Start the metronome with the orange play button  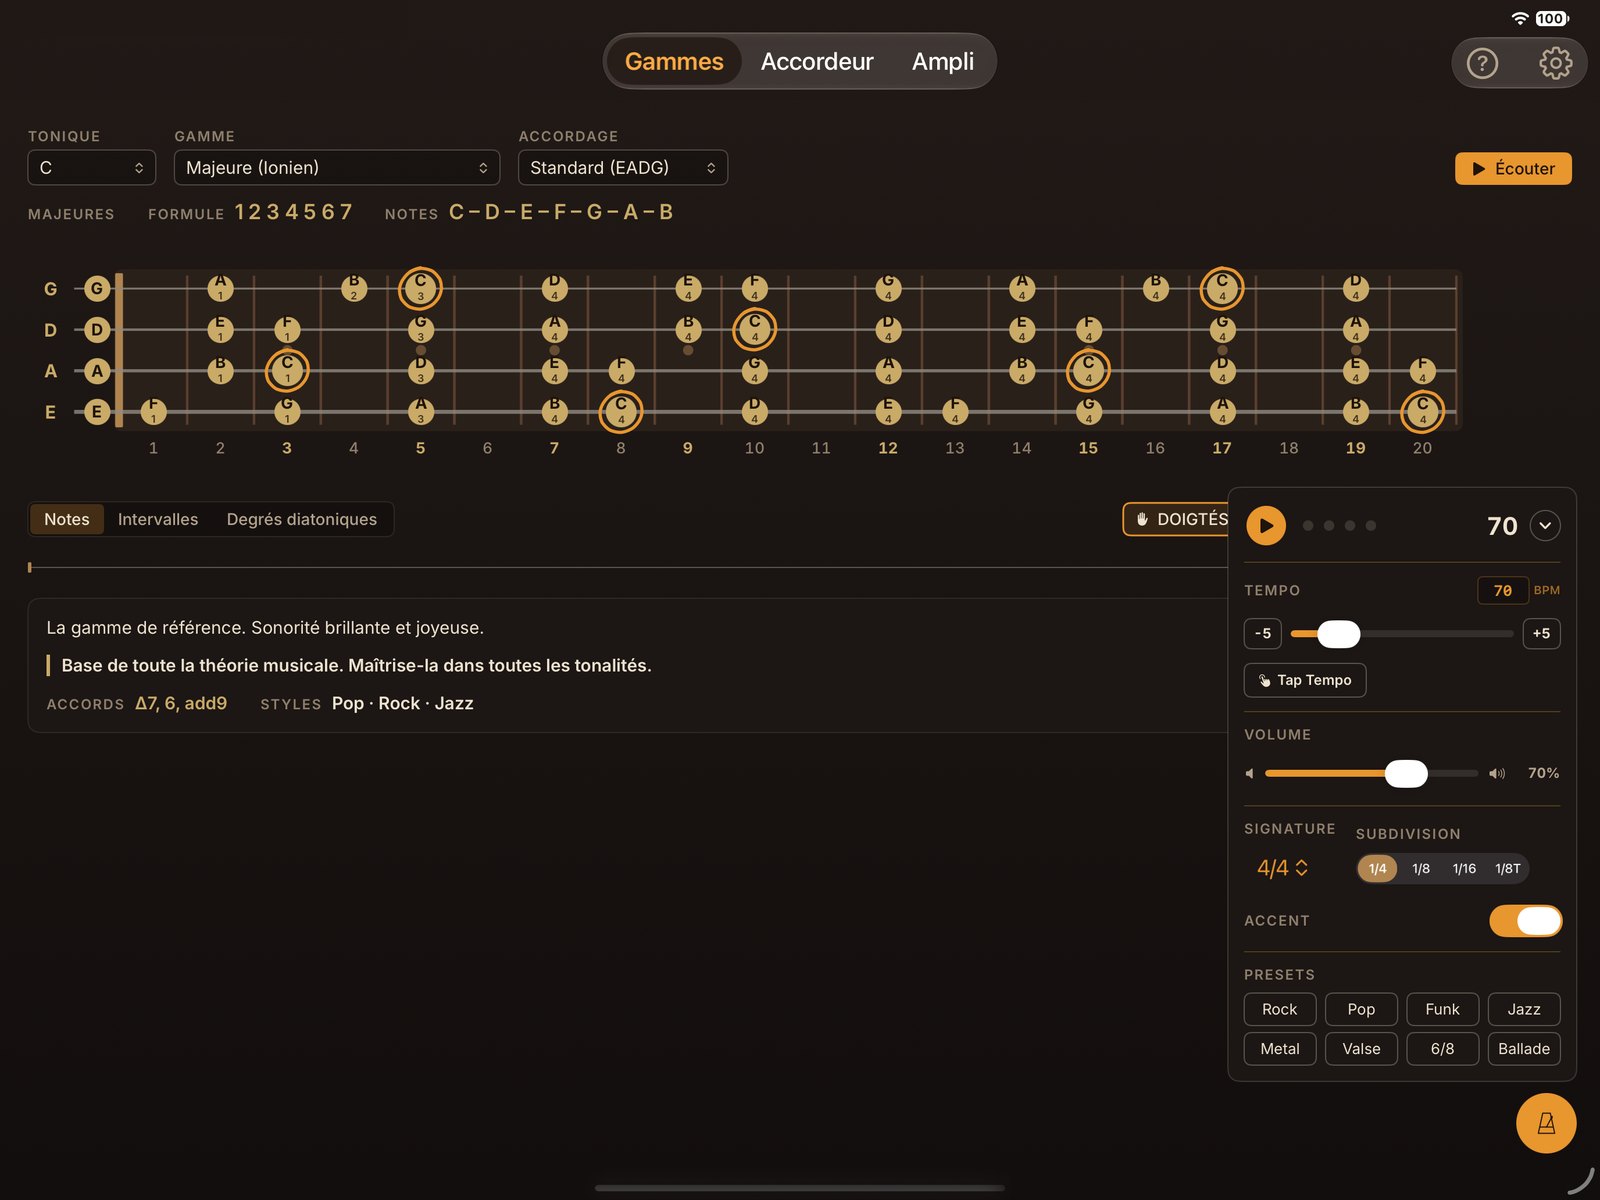pos(1266,525)
